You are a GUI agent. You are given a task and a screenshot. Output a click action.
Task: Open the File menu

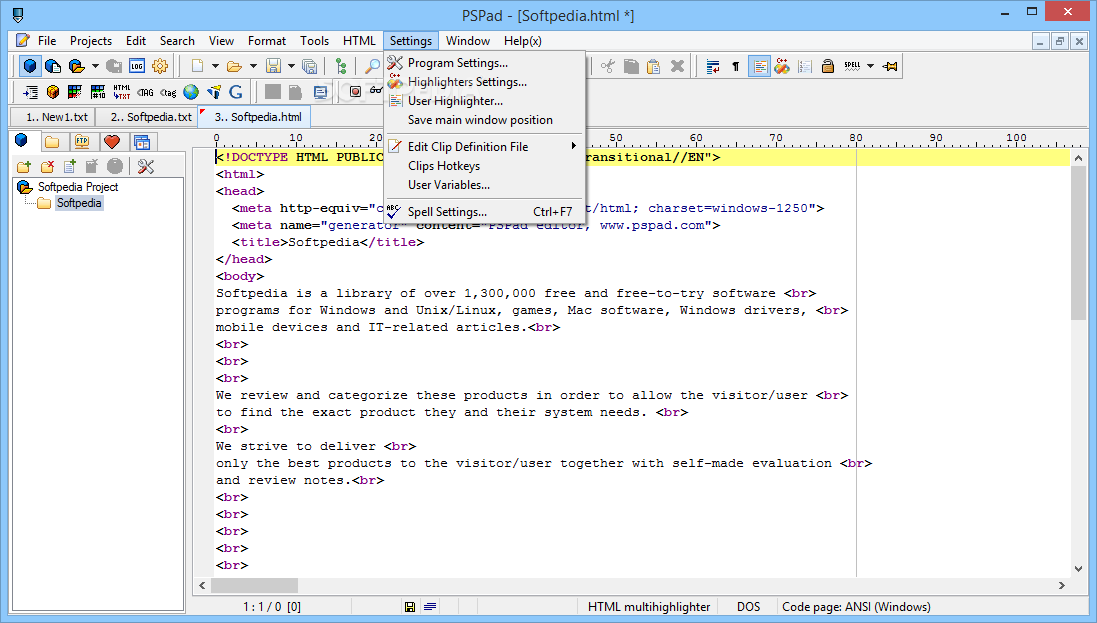coord(47,41)
